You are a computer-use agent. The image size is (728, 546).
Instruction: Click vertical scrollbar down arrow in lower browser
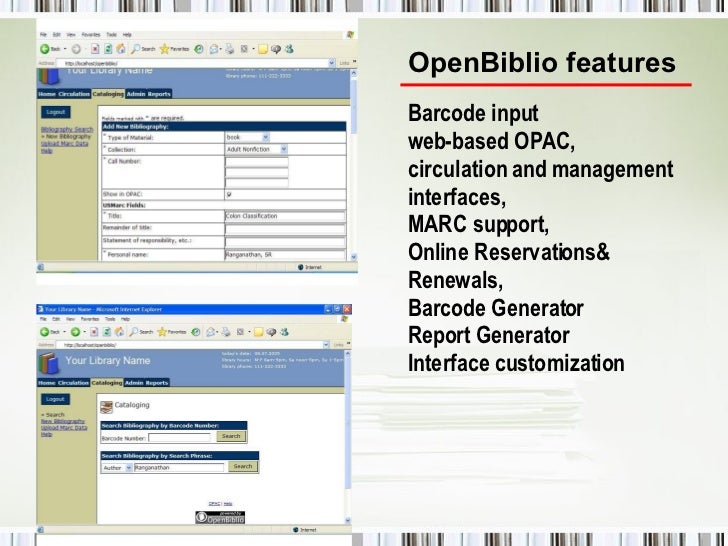[348, 520]
